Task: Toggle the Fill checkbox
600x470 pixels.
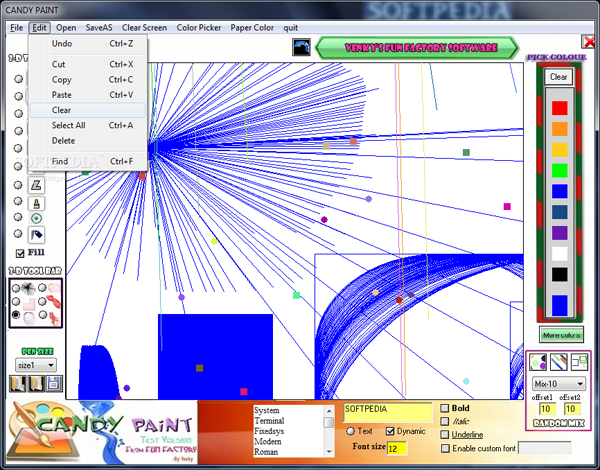Action: click(x=20, y=253)
